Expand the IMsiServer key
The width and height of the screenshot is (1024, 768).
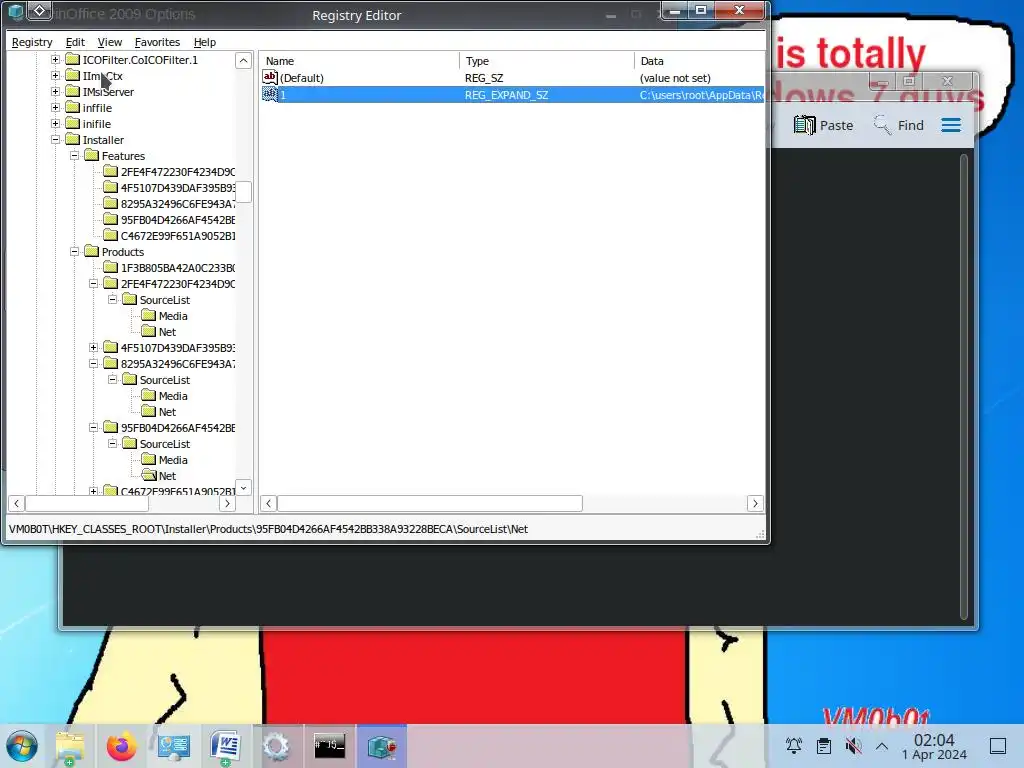[56, 91]
